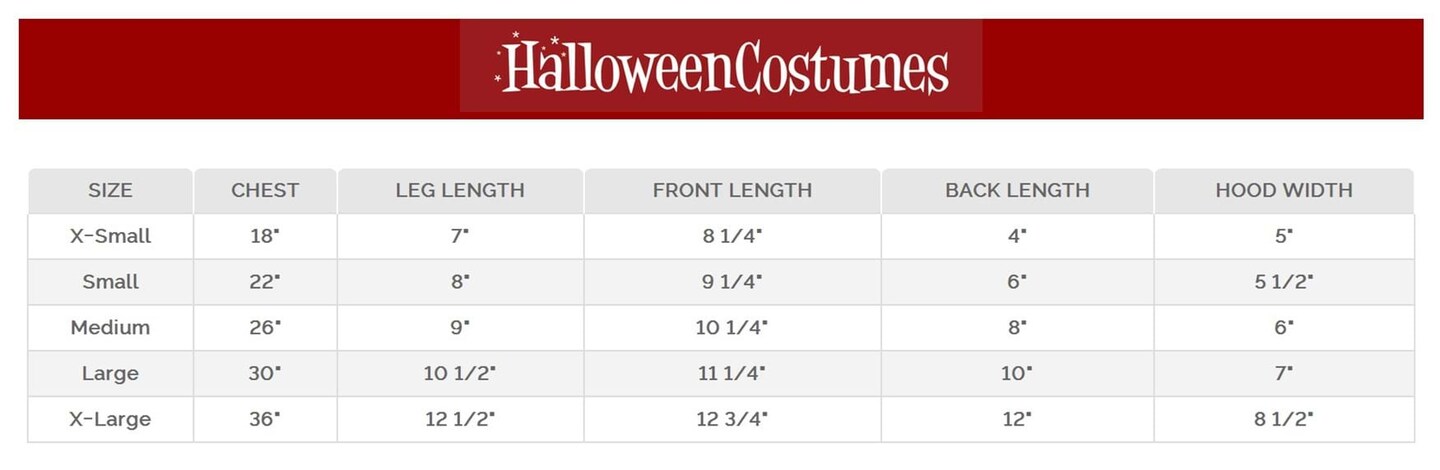Viewport: 1440px width, 470px height.
Task: Click the X-Small chest value 18"
Action: coord(265,237)
